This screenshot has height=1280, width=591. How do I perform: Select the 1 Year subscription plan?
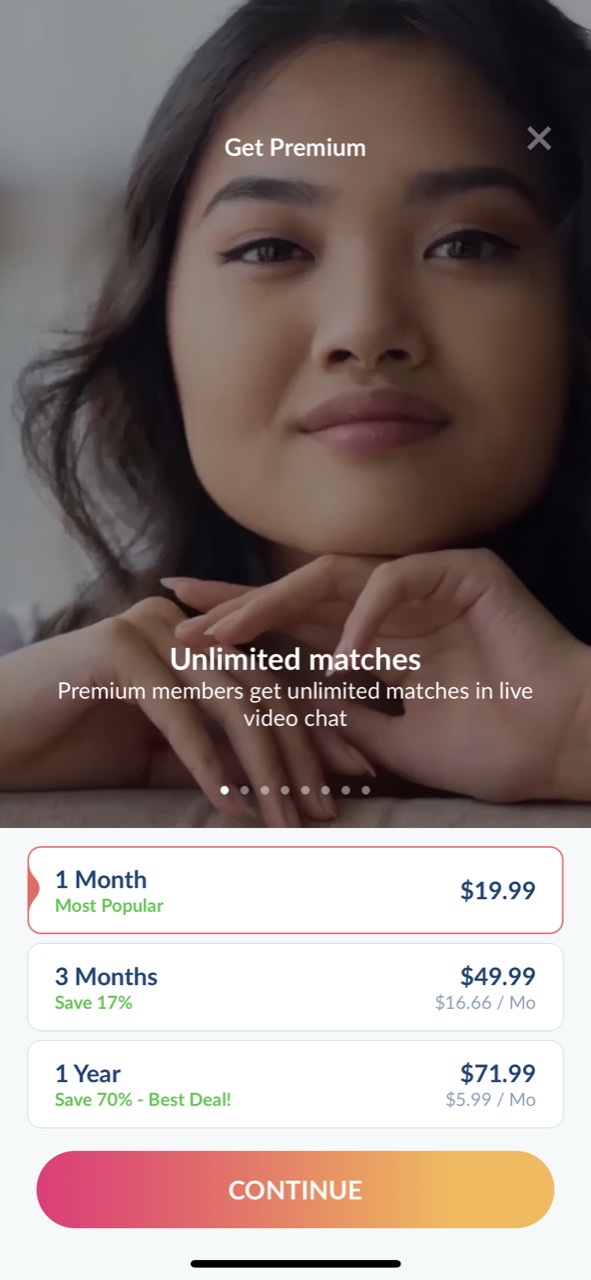295,1083
